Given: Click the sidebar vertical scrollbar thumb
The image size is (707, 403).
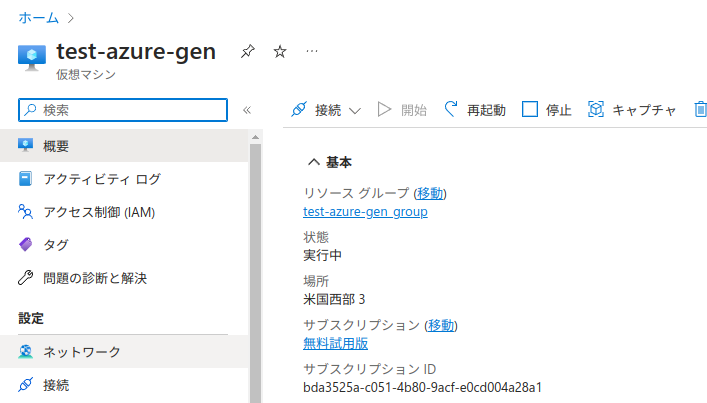Looking at the screenshot, I should click(256, 273).
